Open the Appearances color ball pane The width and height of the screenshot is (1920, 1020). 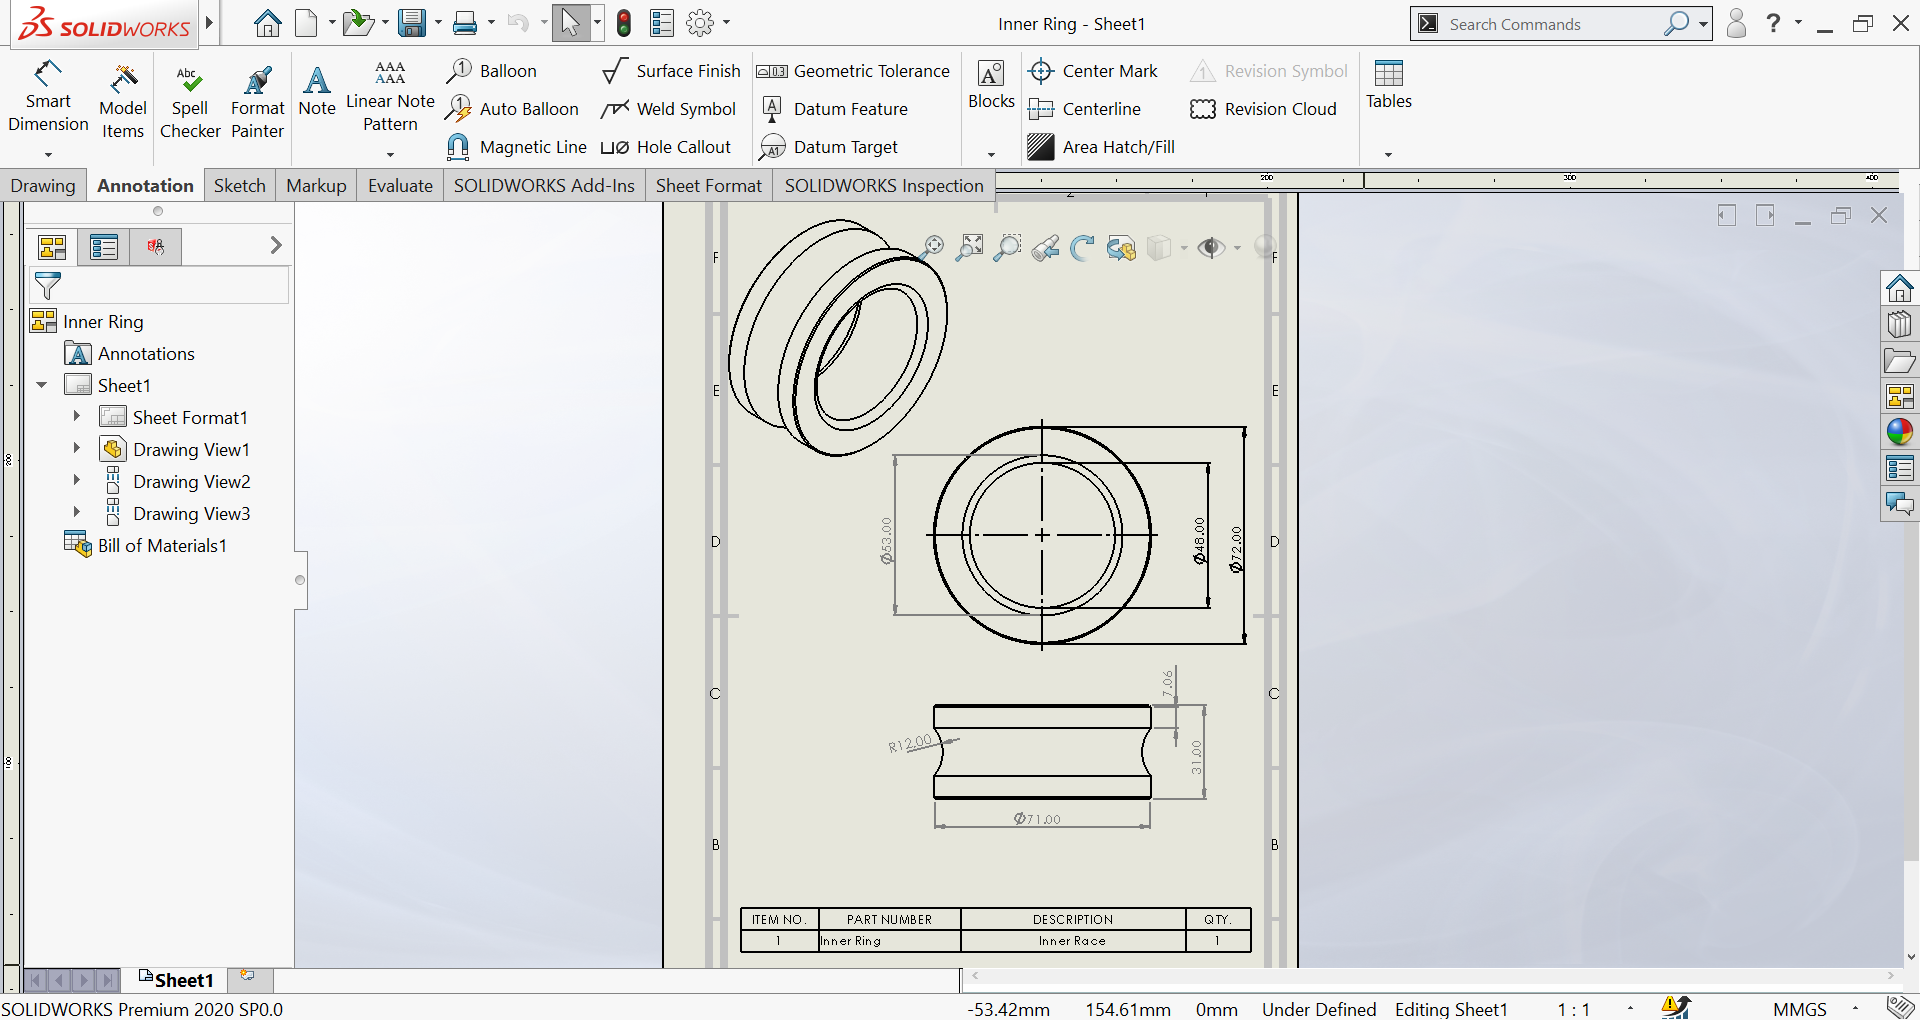1899,432
